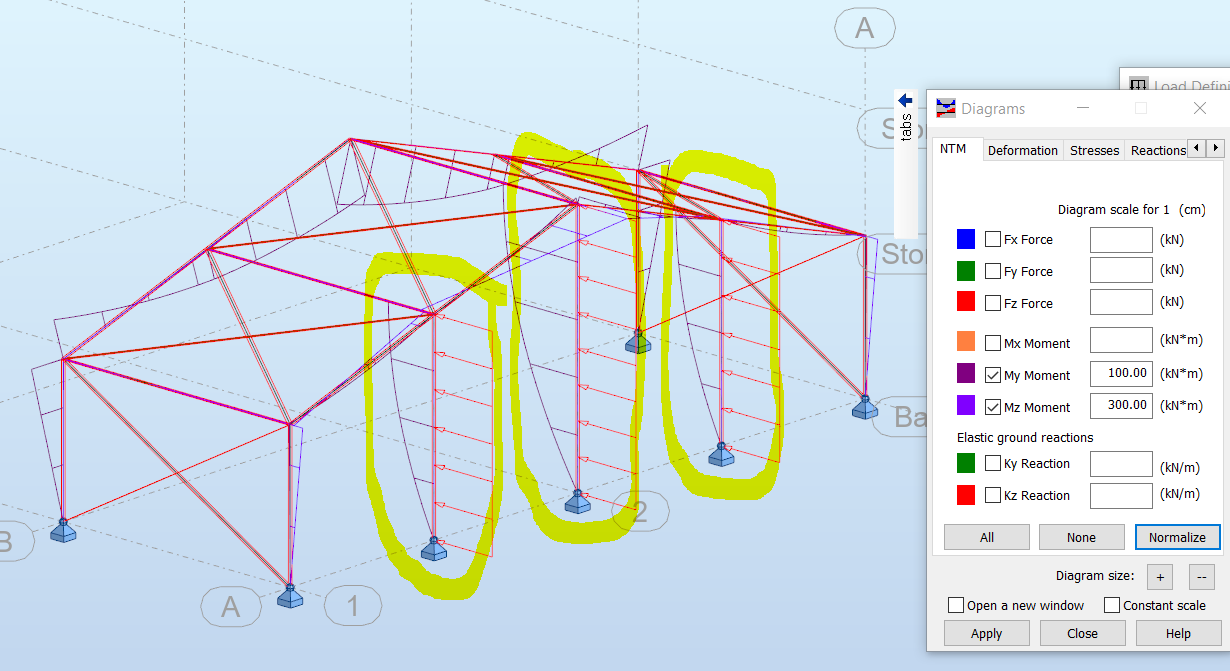Click the left arrow to scroll tabs
This screenshot has height=671, width=1230.
click(x=1196, y=147)
